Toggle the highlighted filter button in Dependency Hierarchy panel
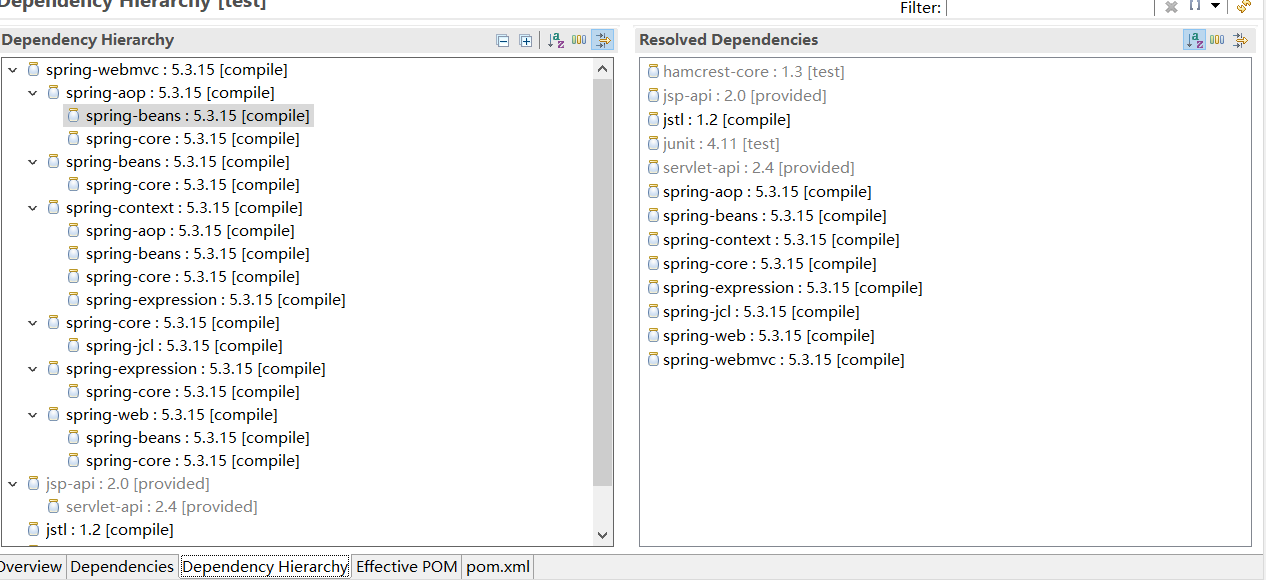Screen dimensions: 1266x580 (x=602, y=40)
